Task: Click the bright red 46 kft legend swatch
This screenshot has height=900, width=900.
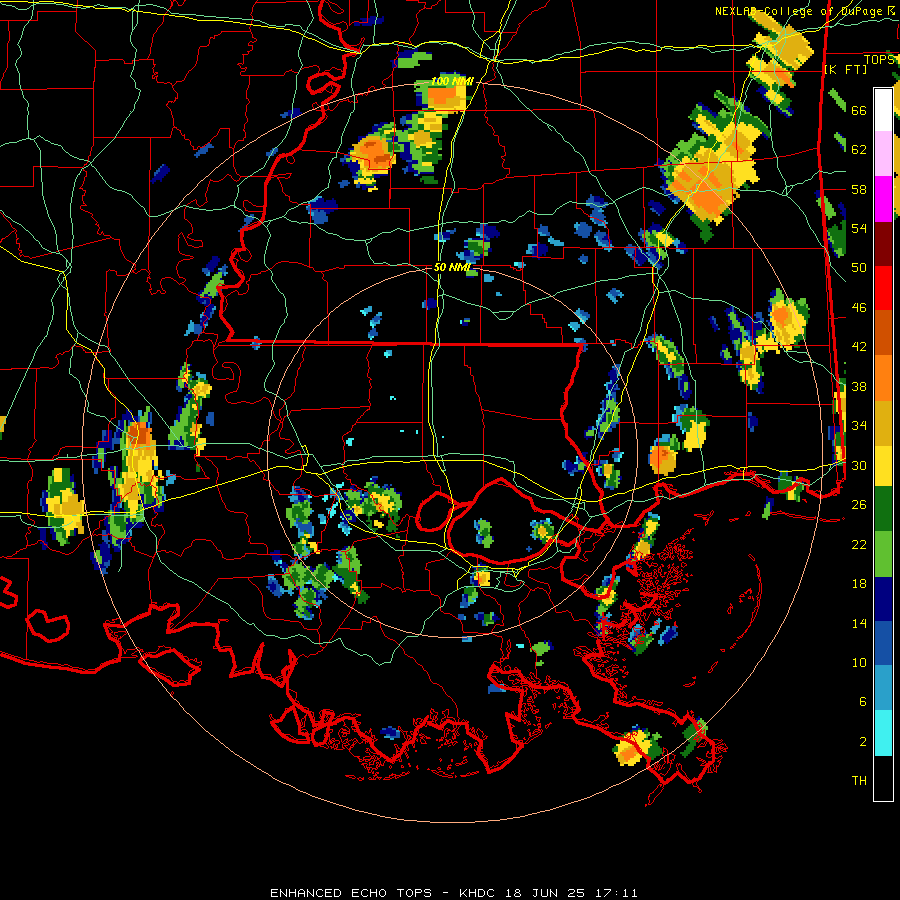Action: (883, 288)
